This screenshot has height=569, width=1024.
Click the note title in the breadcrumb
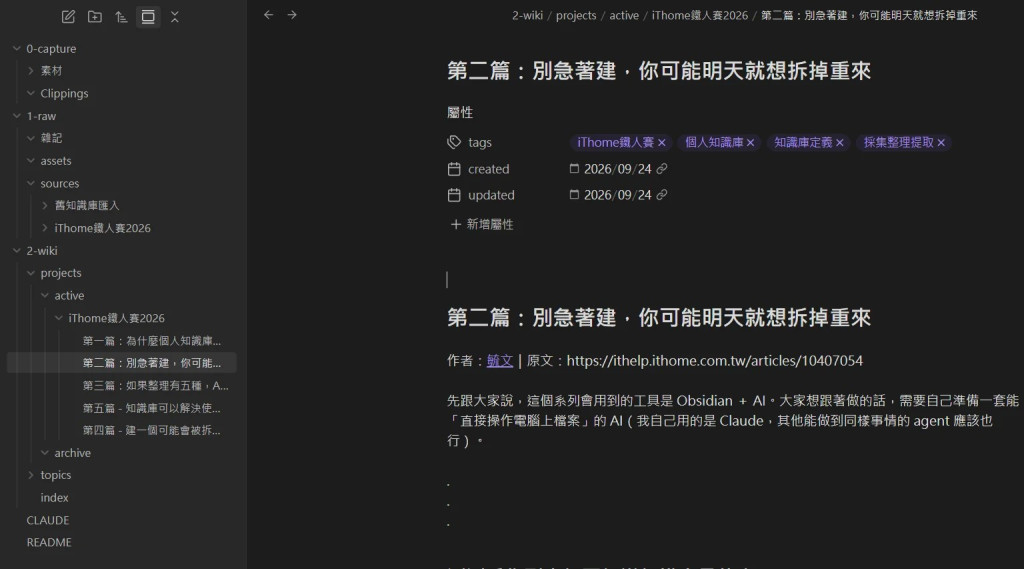click(x=869, y=15)
